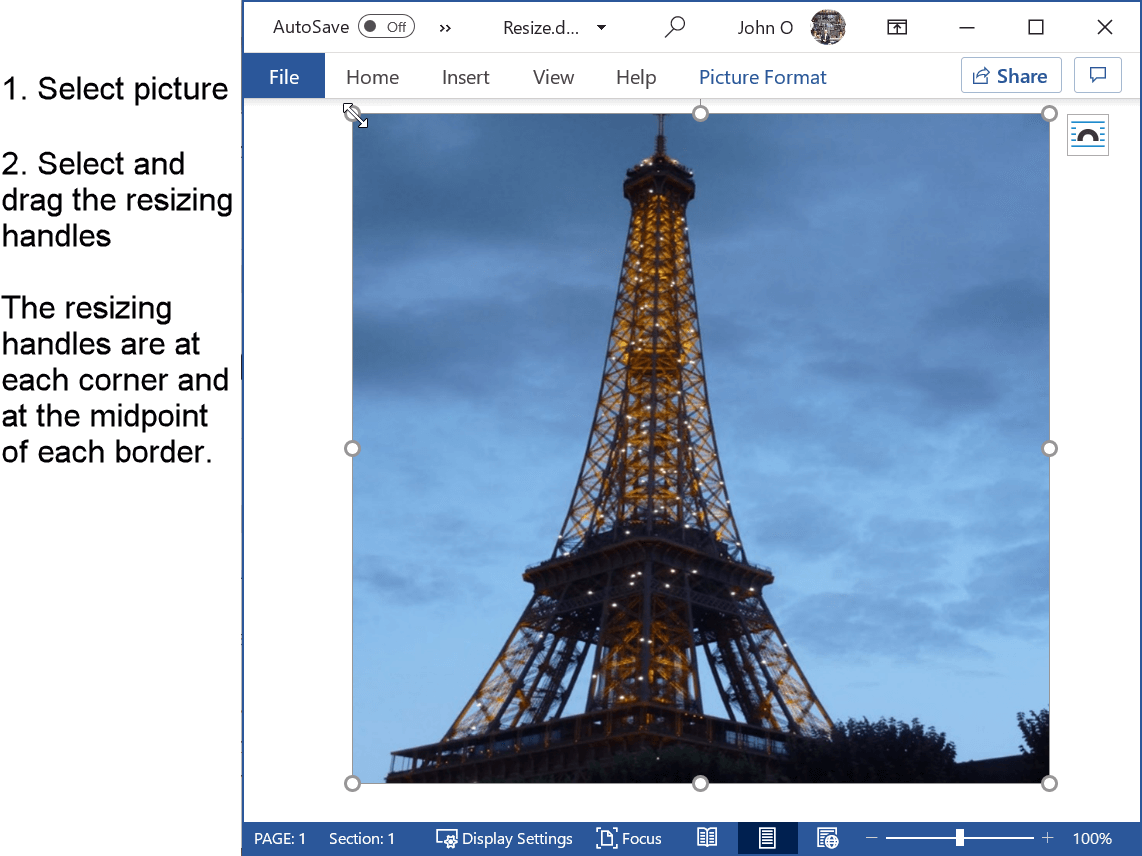Enable Focus mode from the status bar

tap(629, 838)
